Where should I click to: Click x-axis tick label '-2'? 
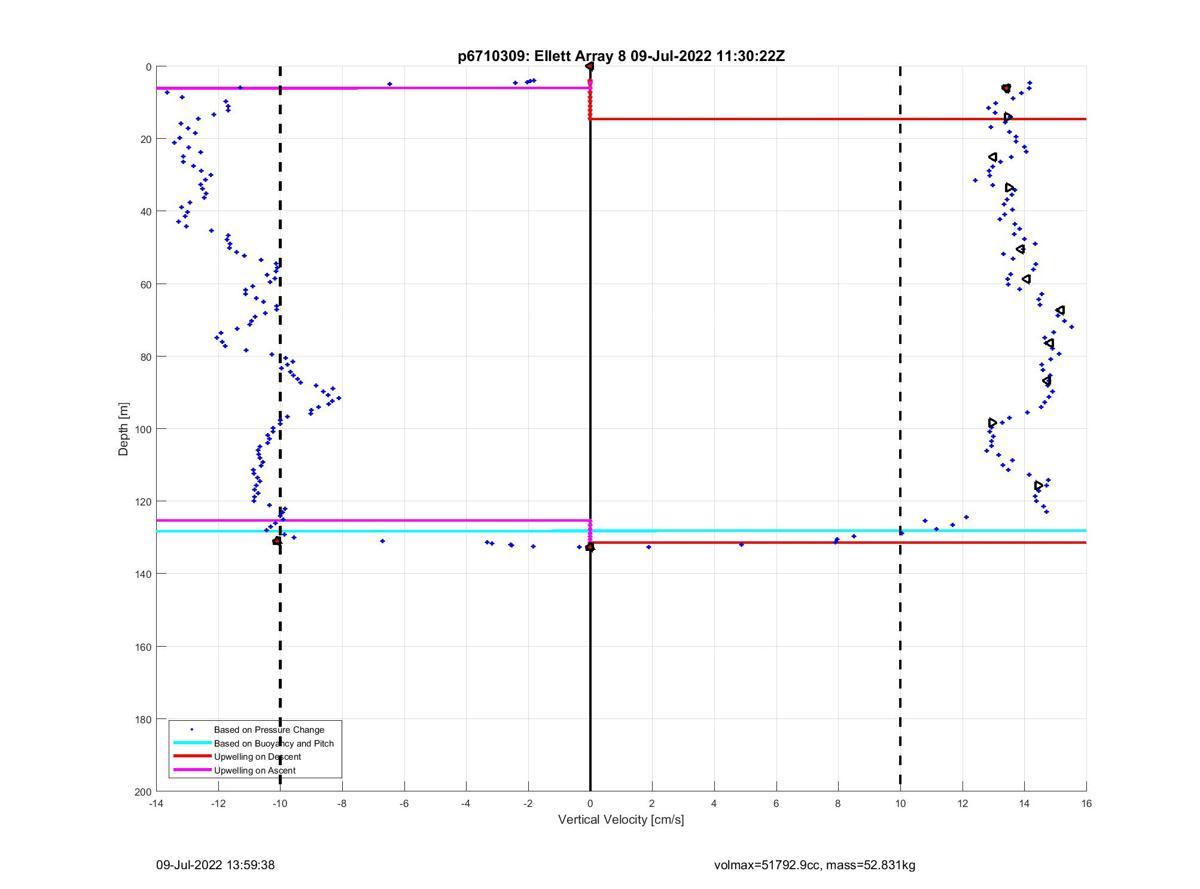[528, 803]
